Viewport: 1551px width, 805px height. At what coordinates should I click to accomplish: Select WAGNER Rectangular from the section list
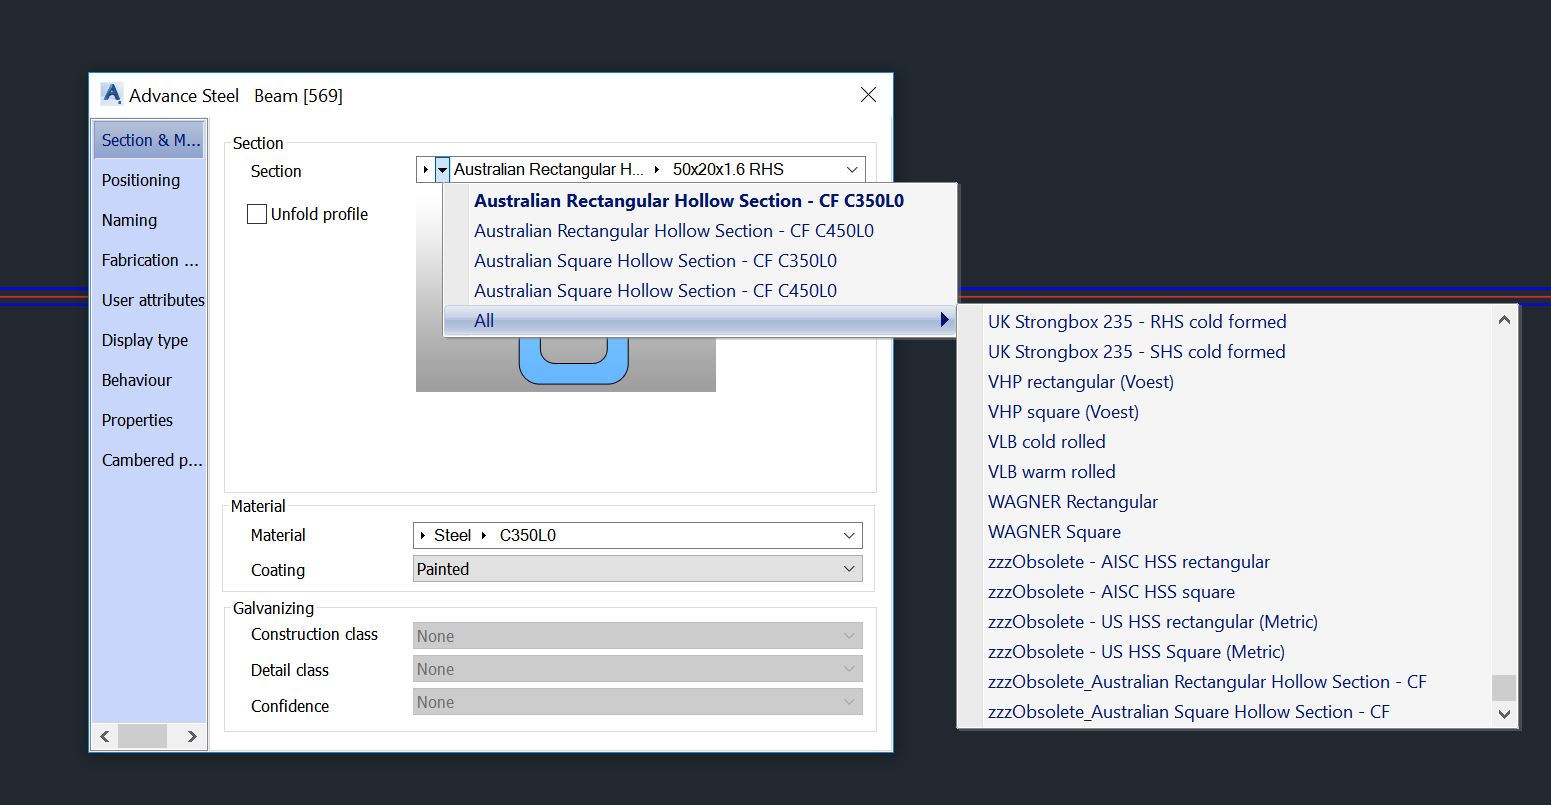click(1072, 501)
